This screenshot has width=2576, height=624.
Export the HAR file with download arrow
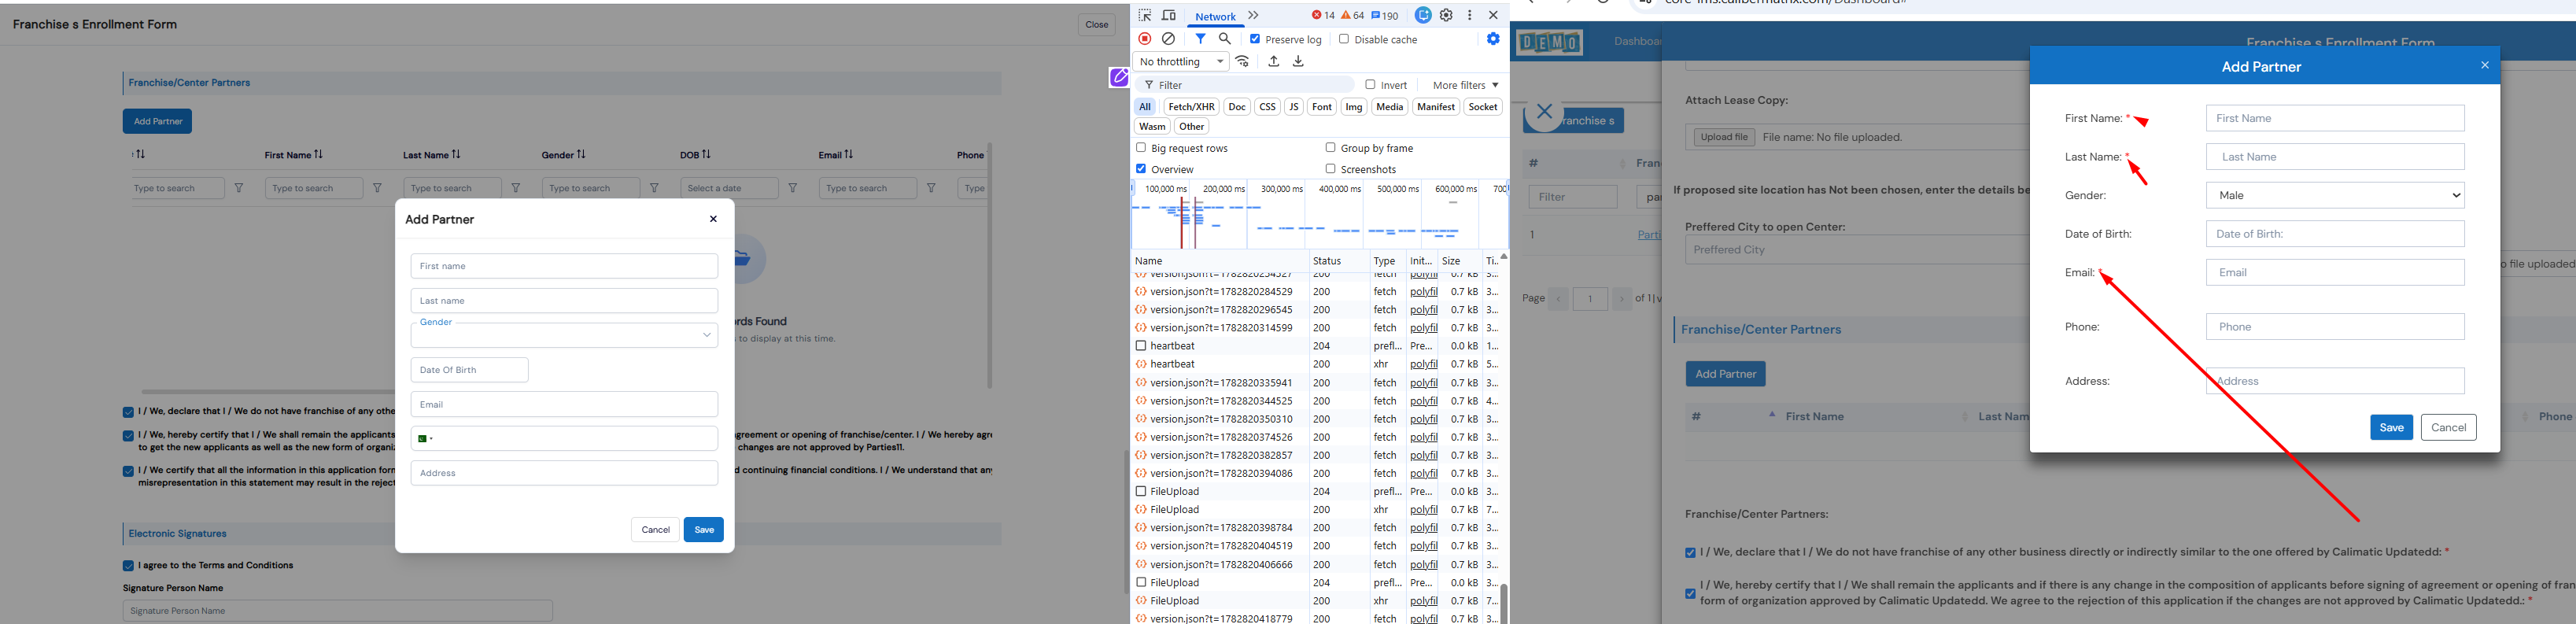[x=1298, y=61]
